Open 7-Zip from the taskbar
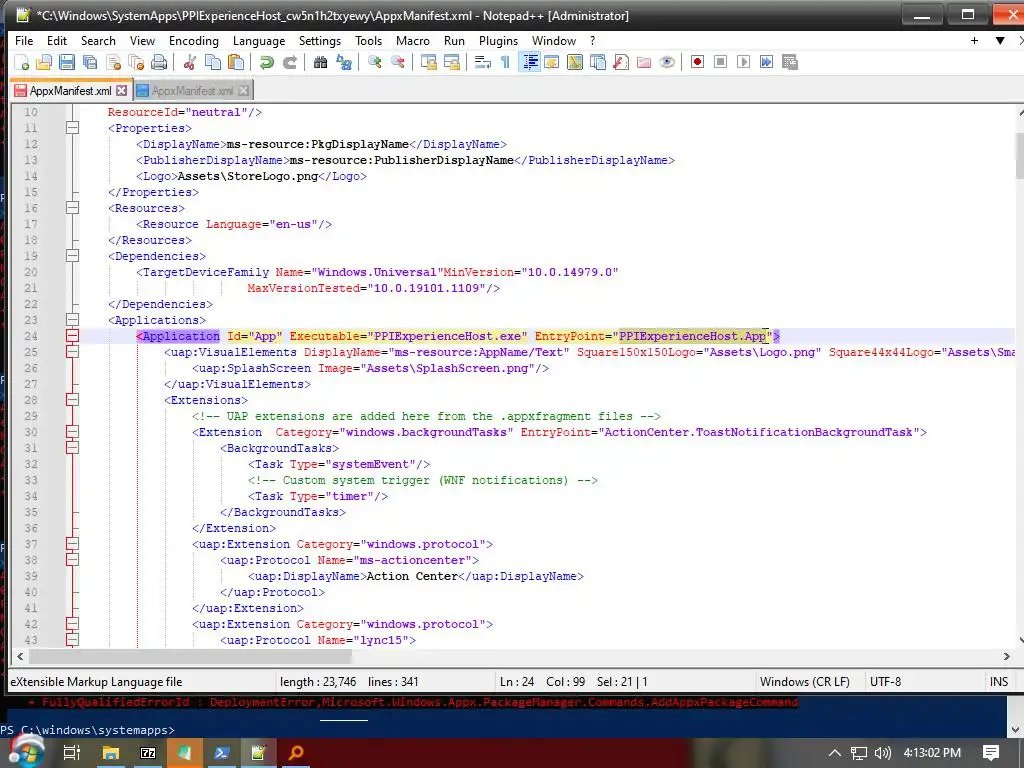This screenshot has width=1024, height=768. (148, 753)
